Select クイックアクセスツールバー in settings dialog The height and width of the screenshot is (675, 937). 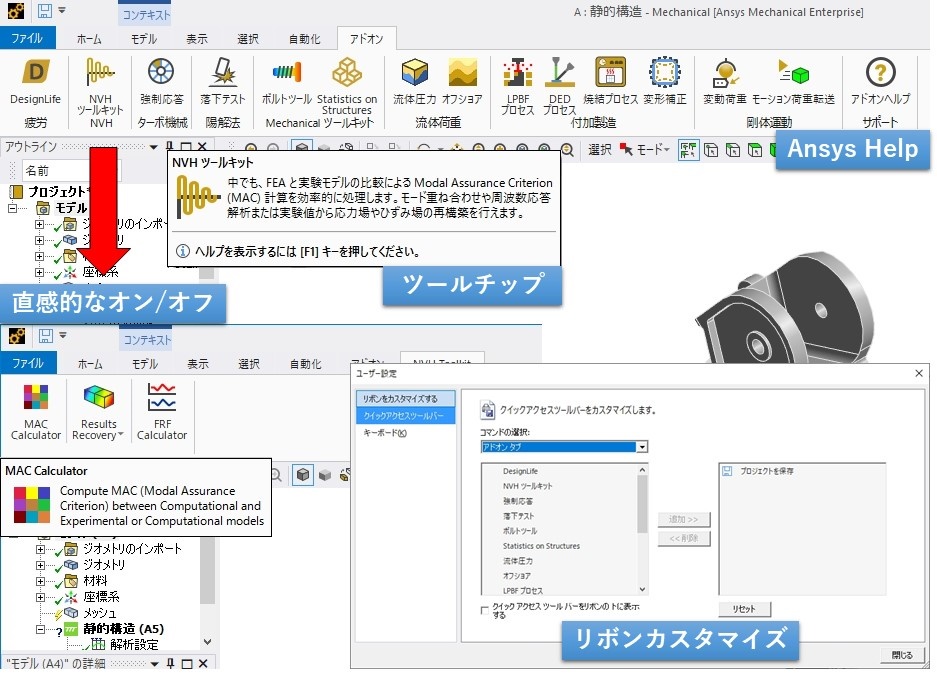pos(405,415)
